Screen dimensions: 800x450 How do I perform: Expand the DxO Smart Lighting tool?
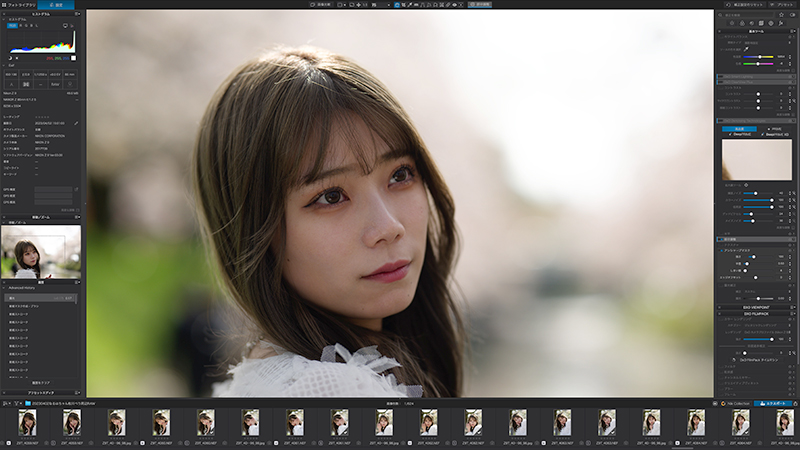[x=756, y=77]
